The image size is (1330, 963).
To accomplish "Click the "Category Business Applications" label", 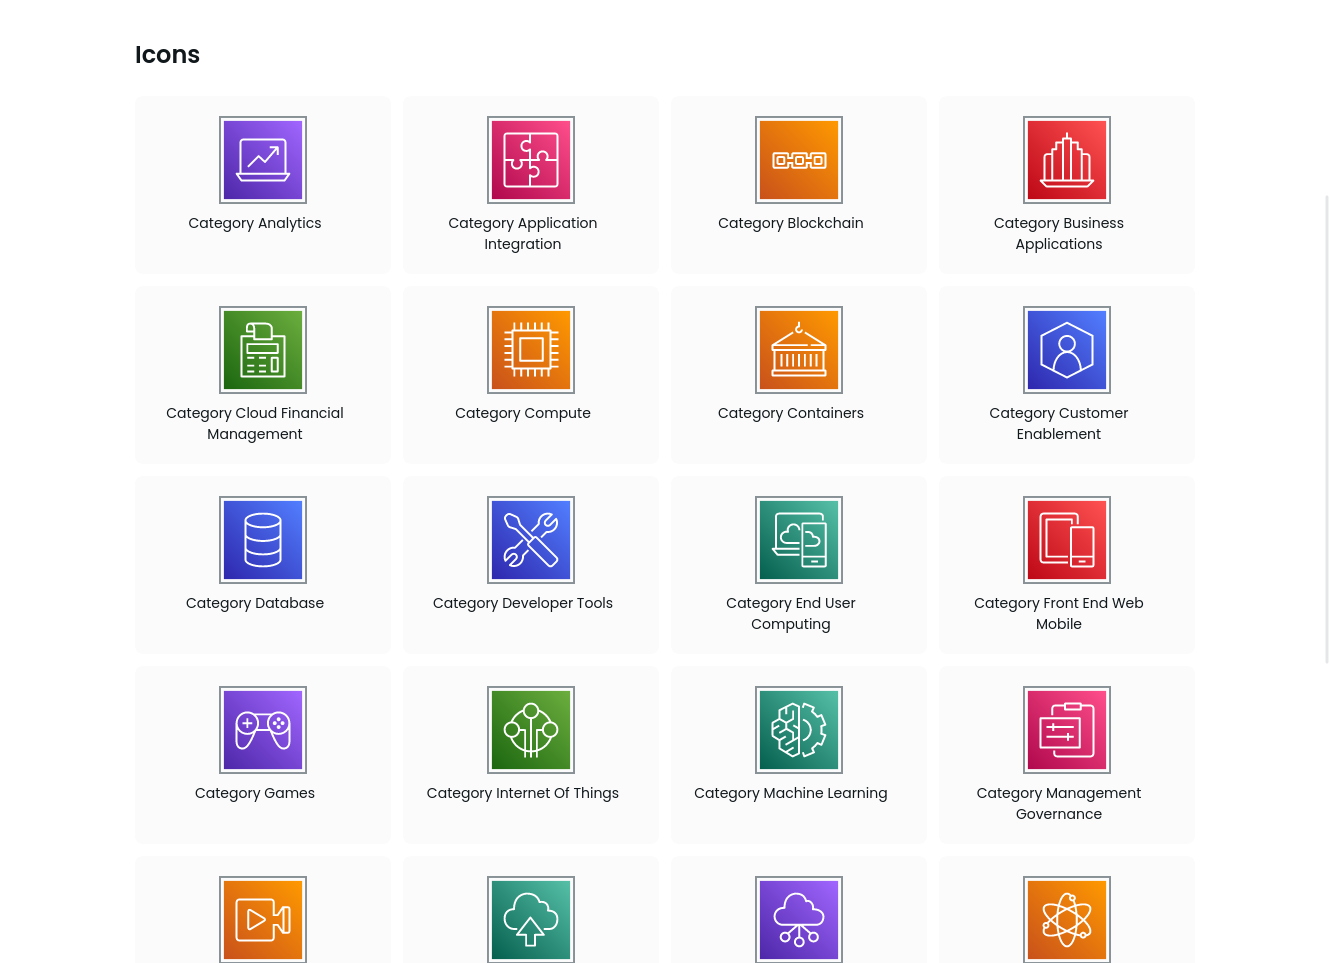I will point(1059,233).
